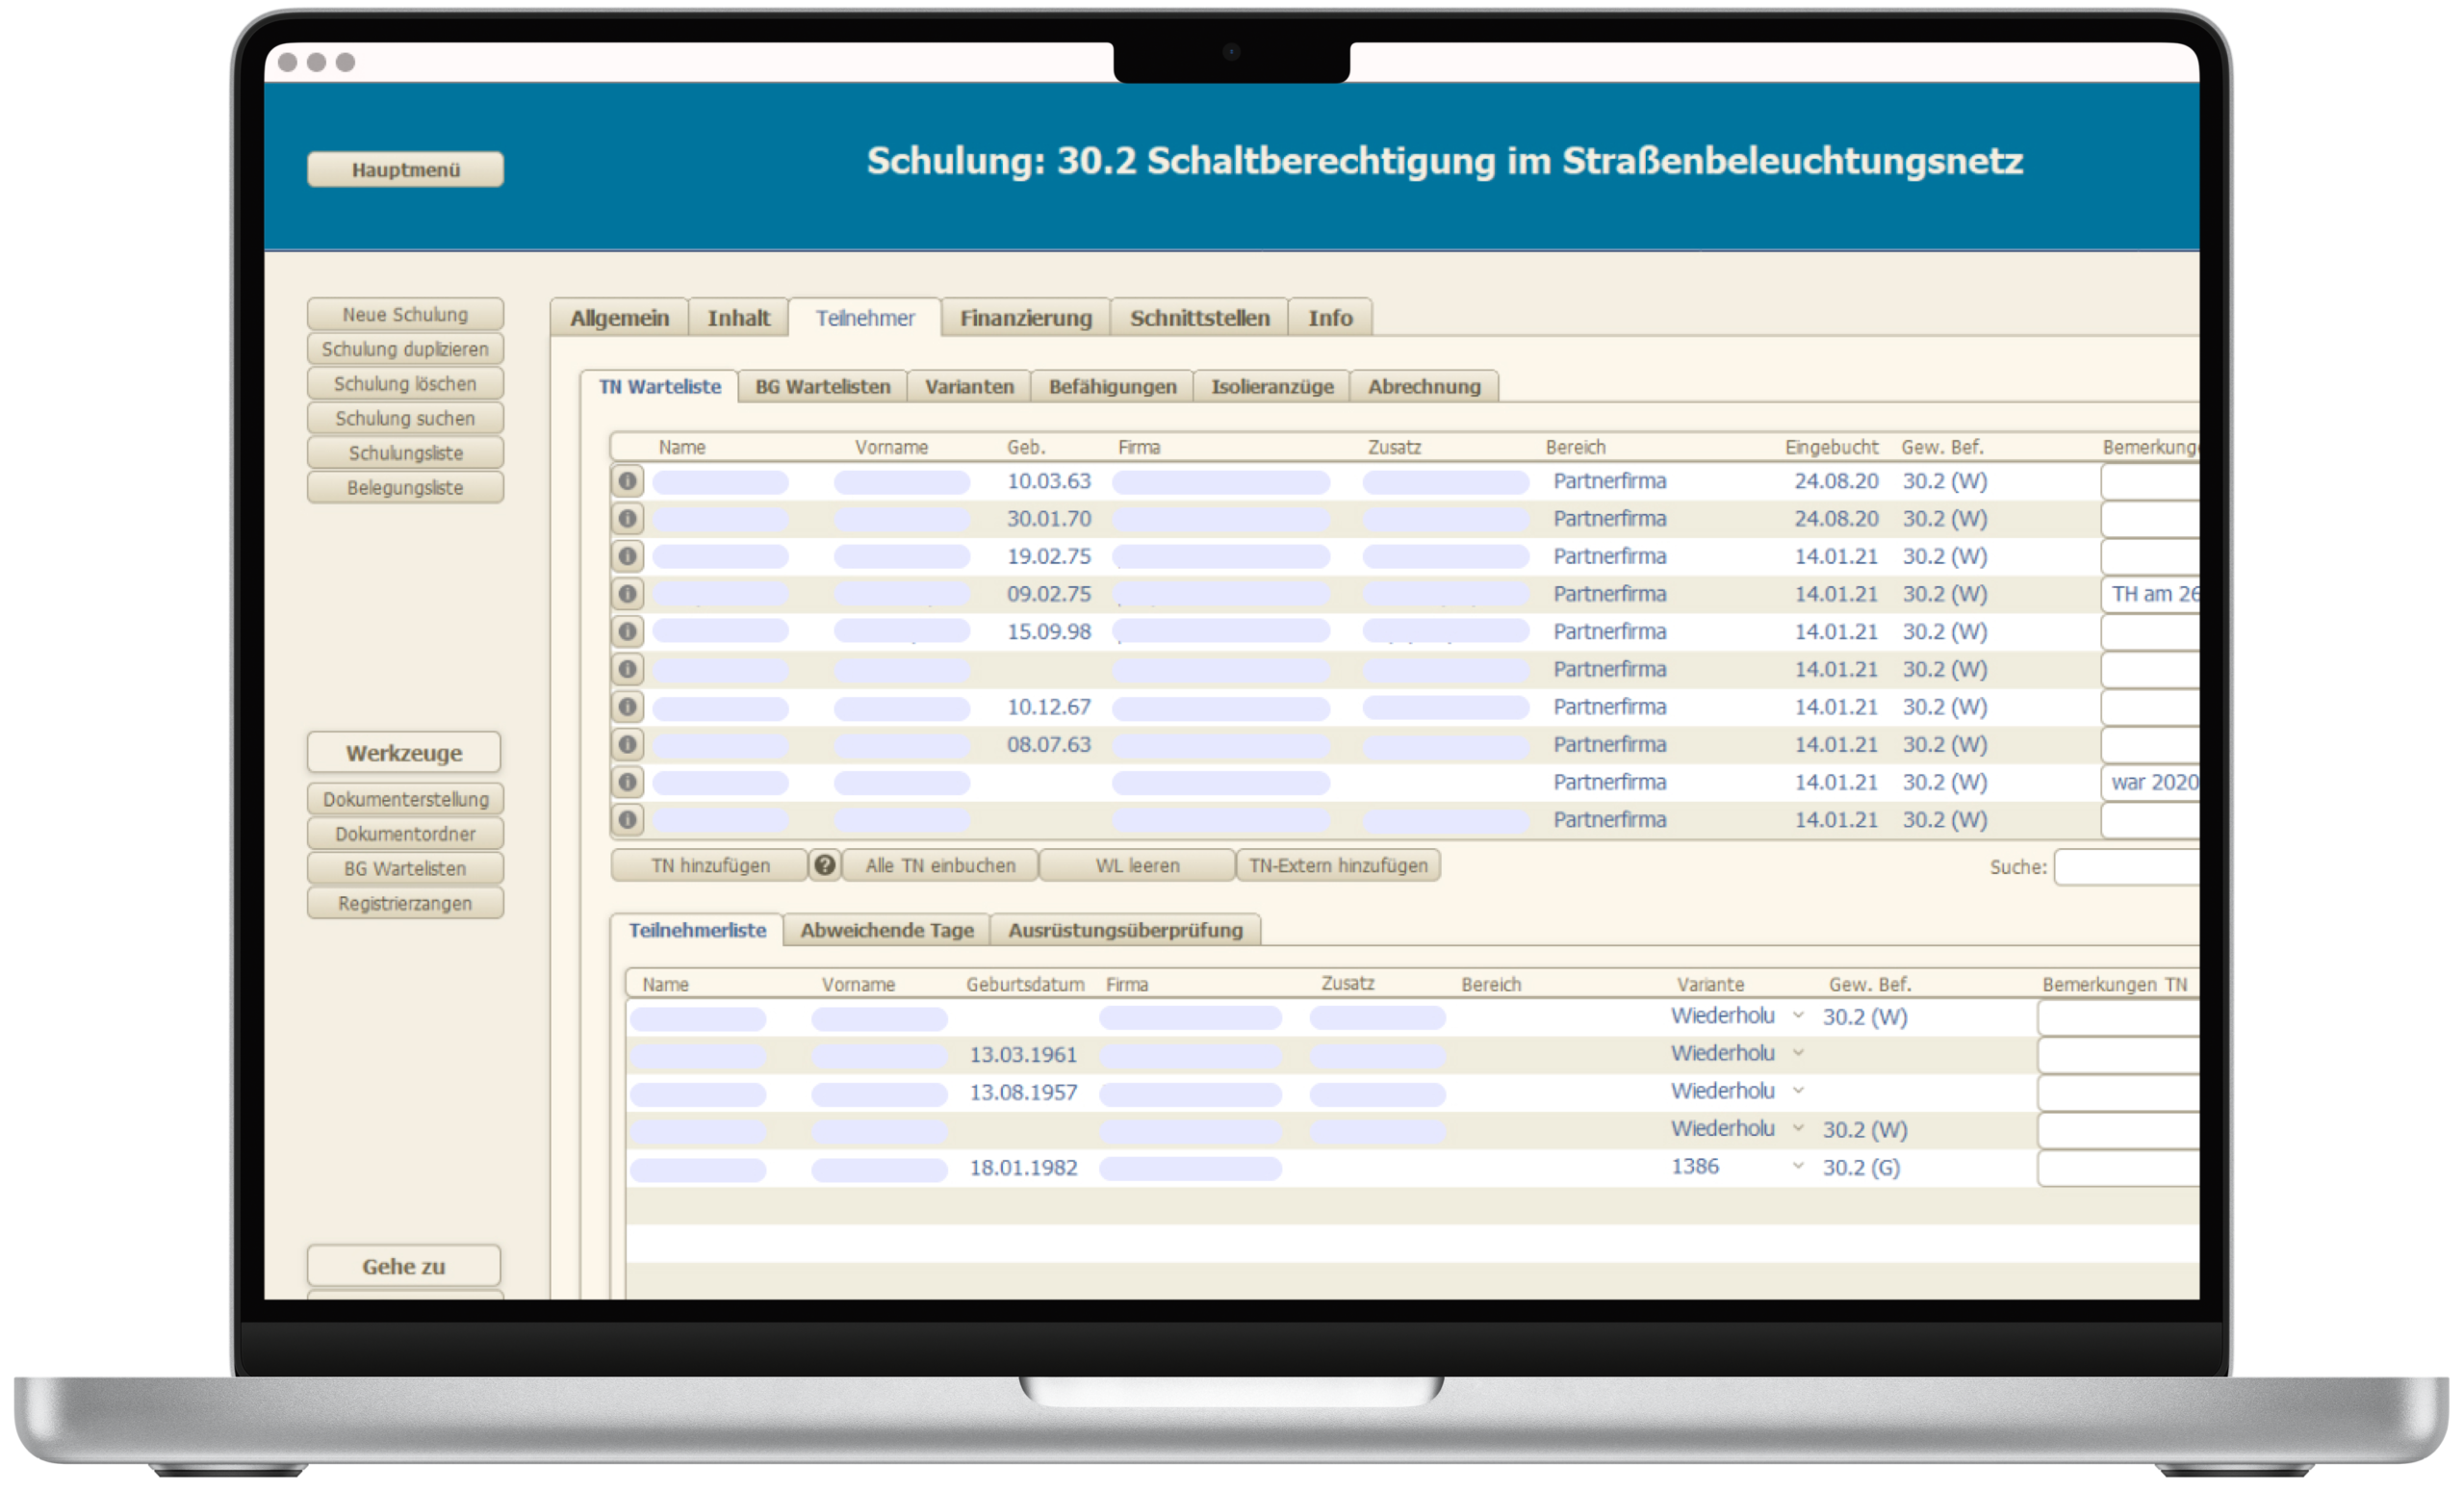The image size is (2464, 1492).
Task: Click inside the Suche search field
Action: coord(2128,866)
